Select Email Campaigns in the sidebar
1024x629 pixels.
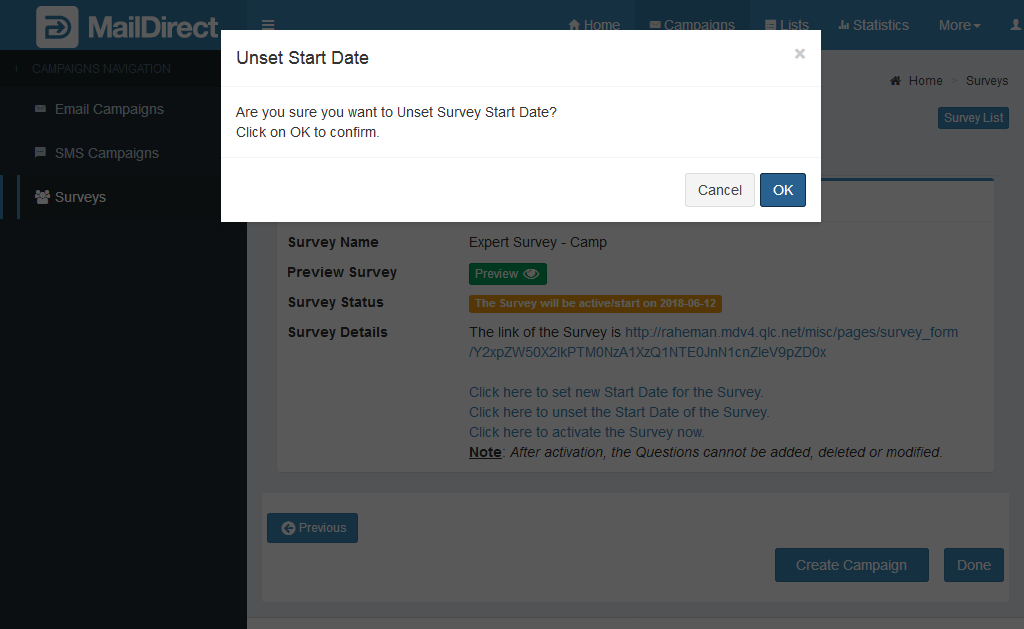109,109
